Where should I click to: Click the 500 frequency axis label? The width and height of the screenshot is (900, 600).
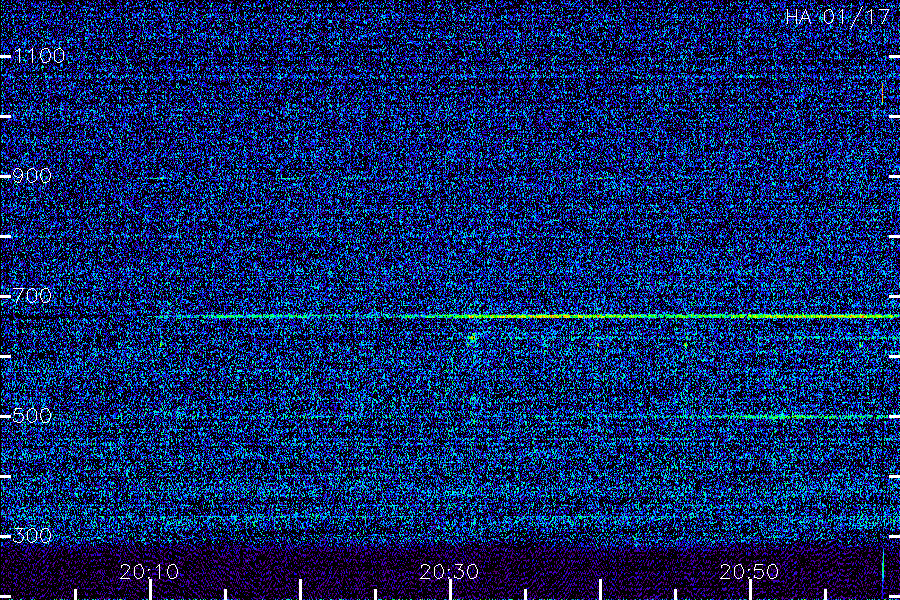[32, 416]
